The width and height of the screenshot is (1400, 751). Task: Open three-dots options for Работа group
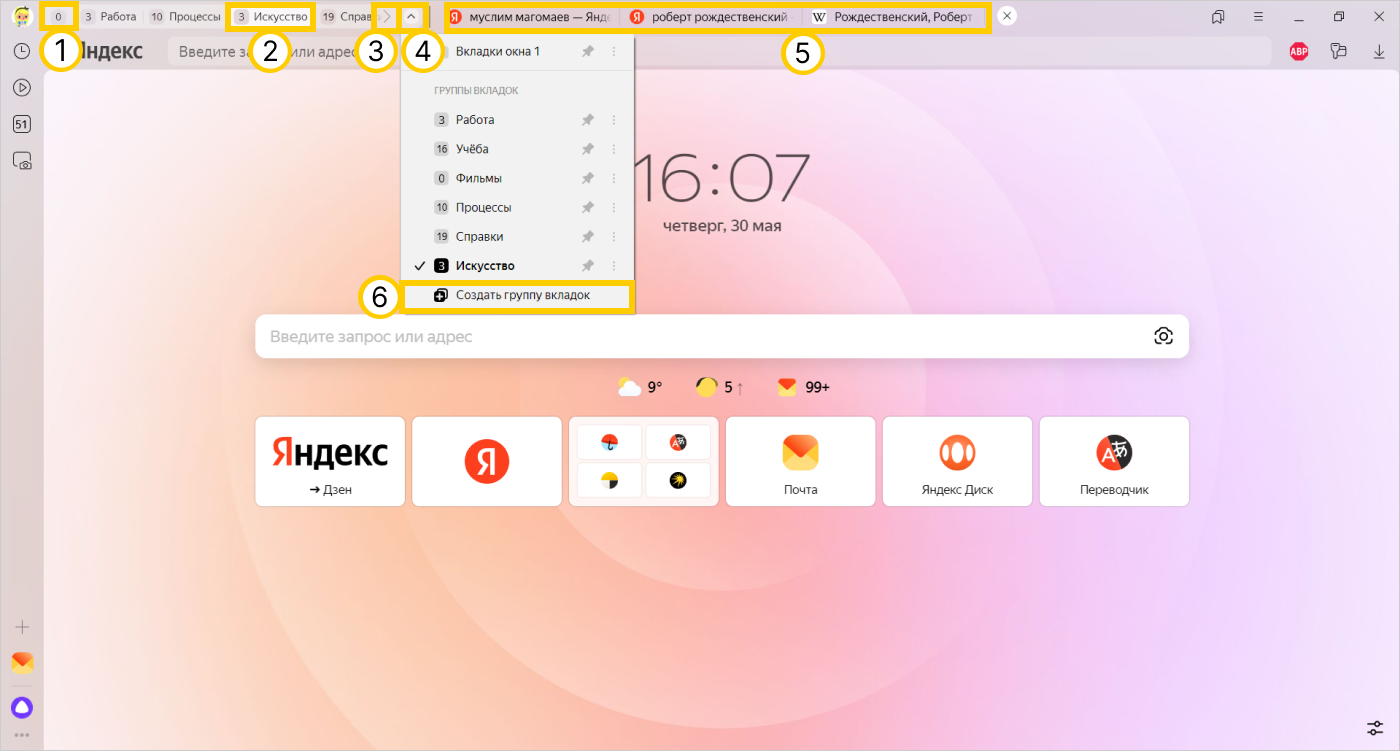(x=614, y=120)
